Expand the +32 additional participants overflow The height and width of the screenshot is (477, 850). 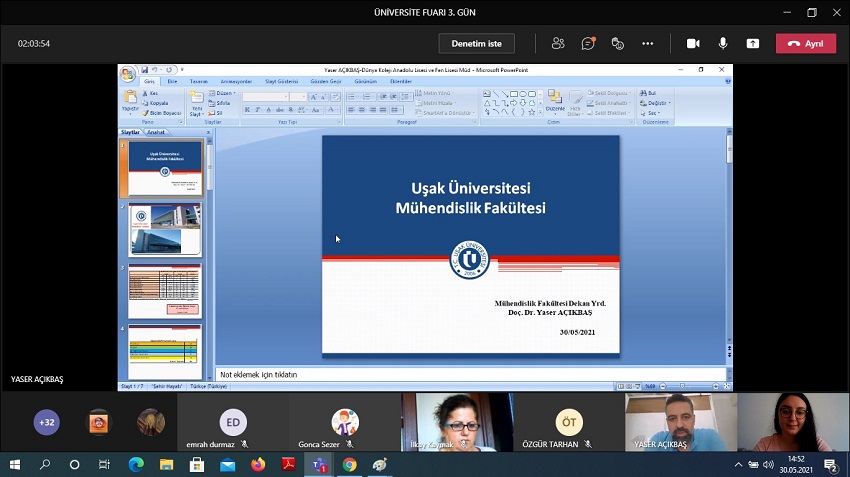point(46,422)
